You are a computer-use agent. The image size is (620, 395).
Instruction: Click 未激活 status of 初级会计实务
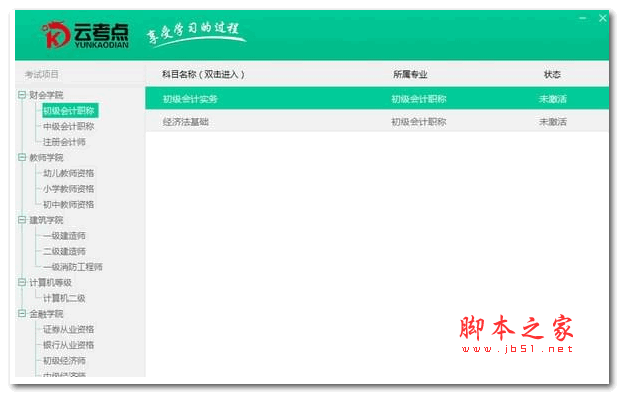coord(552,99)
